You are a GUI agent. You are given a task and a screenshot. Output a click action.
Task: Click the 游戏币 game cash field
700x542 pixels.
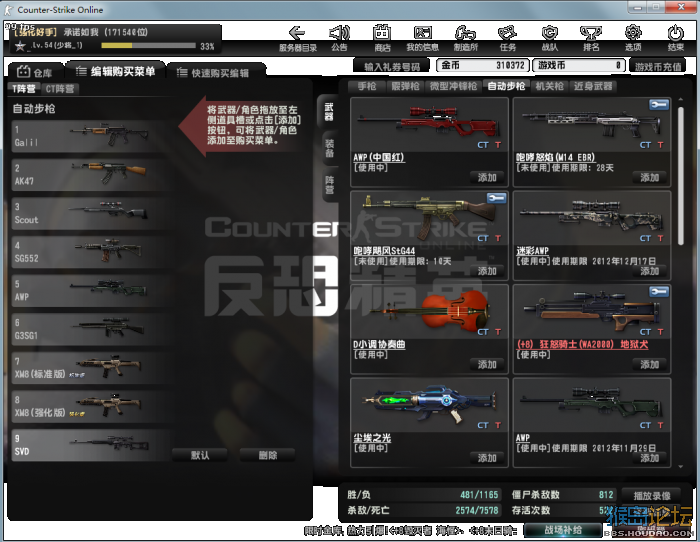pos(579,65)
